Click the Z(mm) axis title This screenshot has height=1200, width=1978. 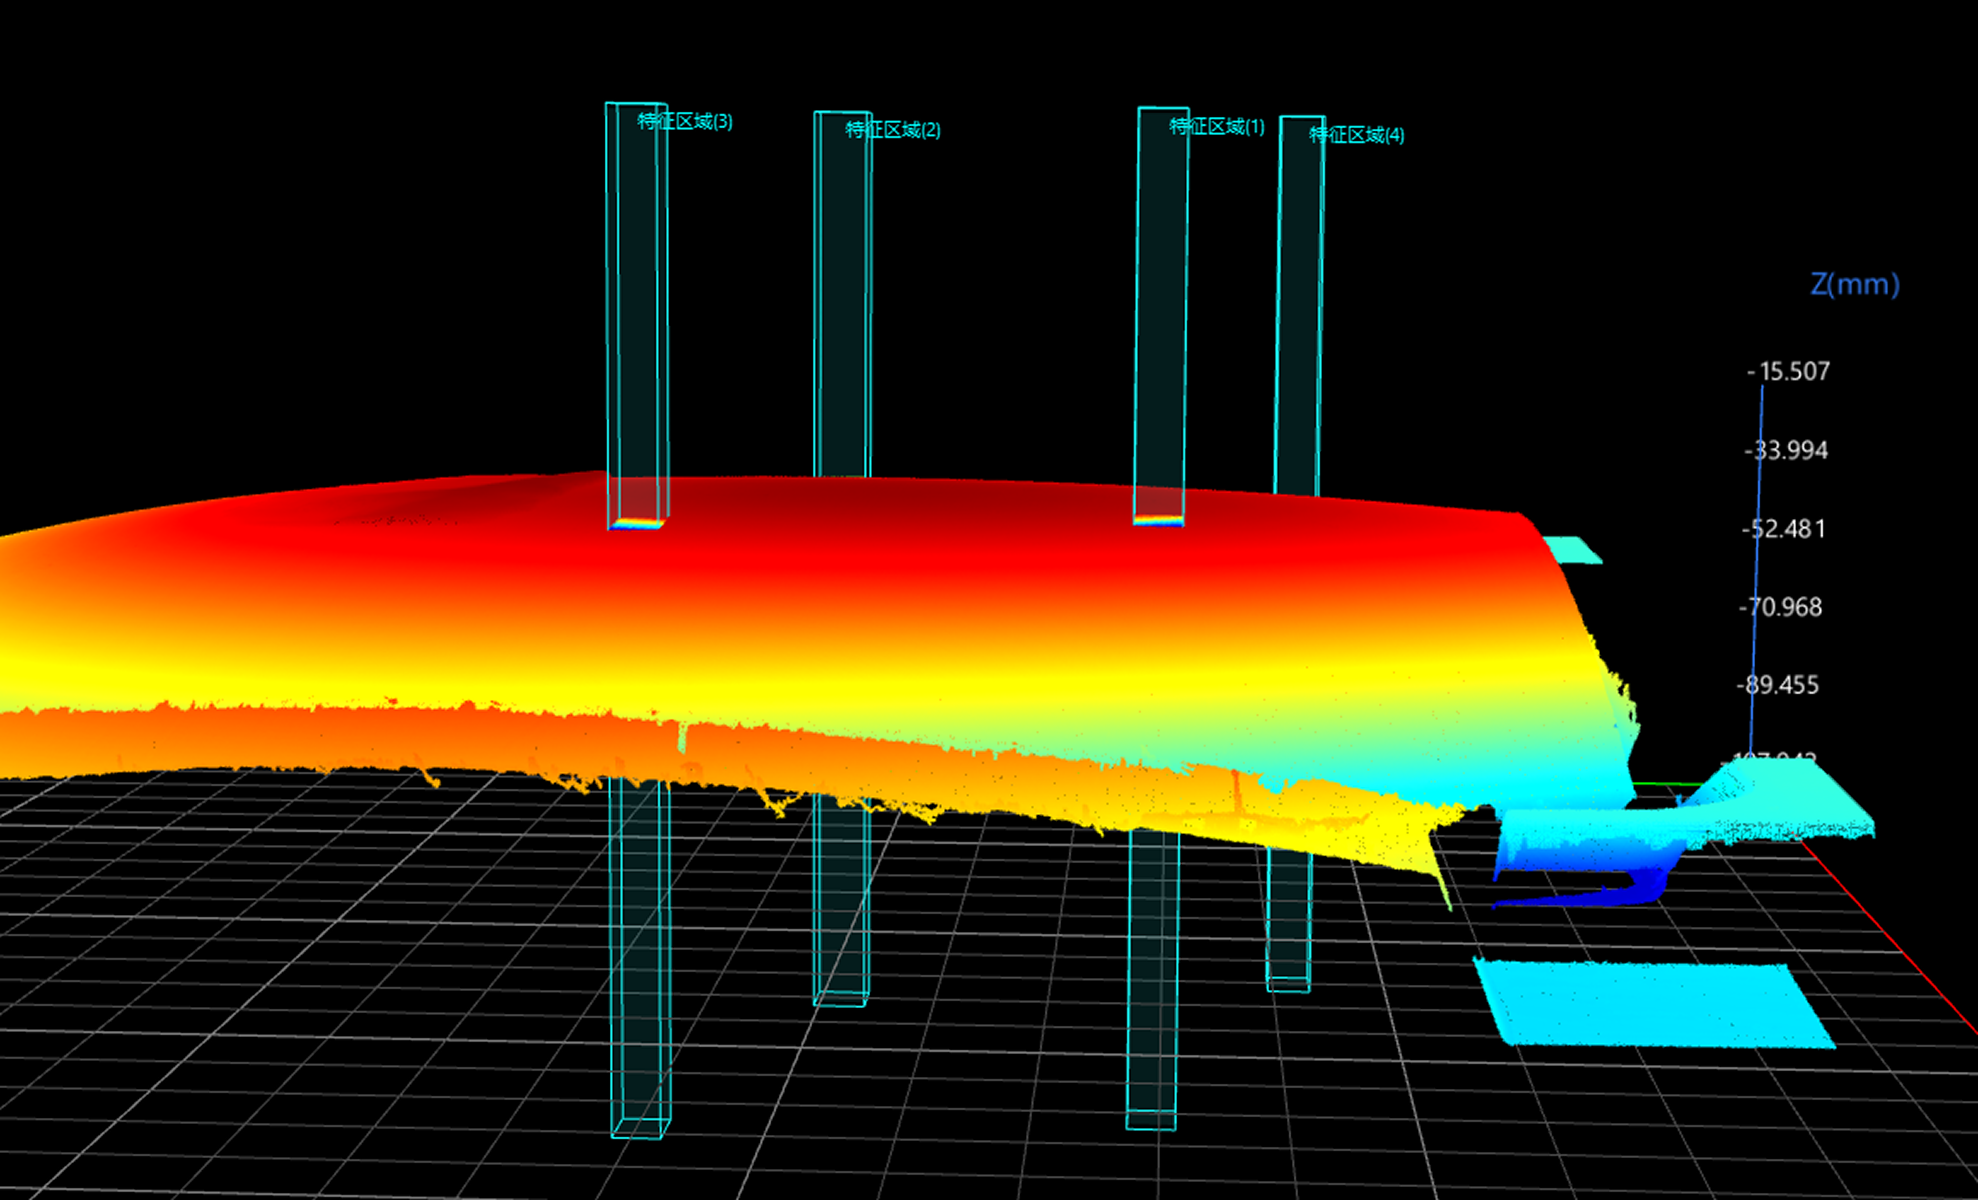coord(1854,285)
